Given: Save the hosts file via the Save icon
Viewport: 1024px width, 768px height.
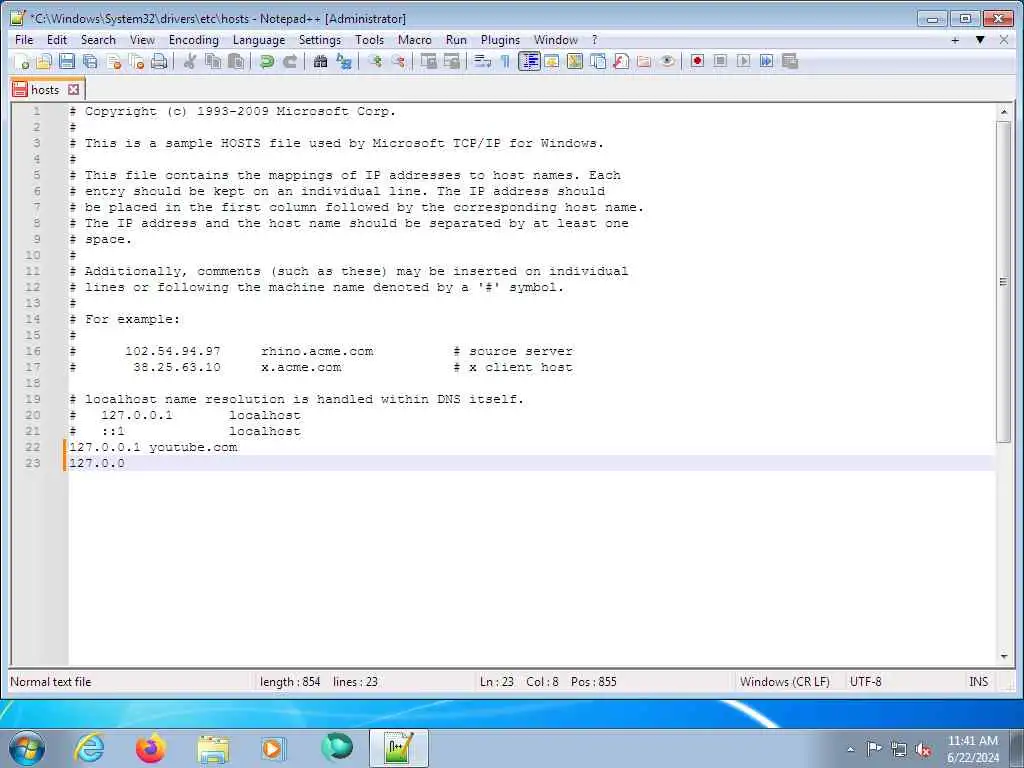Looking at the screenshot, I should tap(67, 61).
